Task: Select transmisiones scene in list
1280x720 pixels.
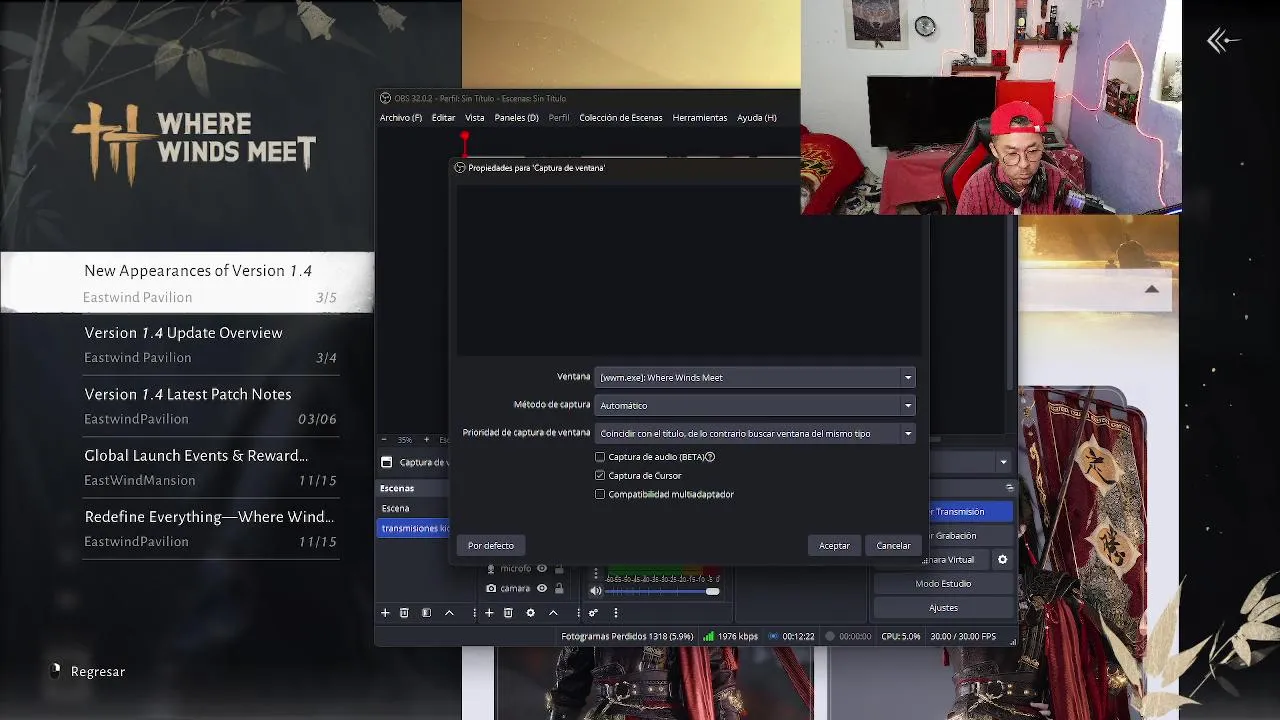Action: pyautogui.click(x=414, y=528)
